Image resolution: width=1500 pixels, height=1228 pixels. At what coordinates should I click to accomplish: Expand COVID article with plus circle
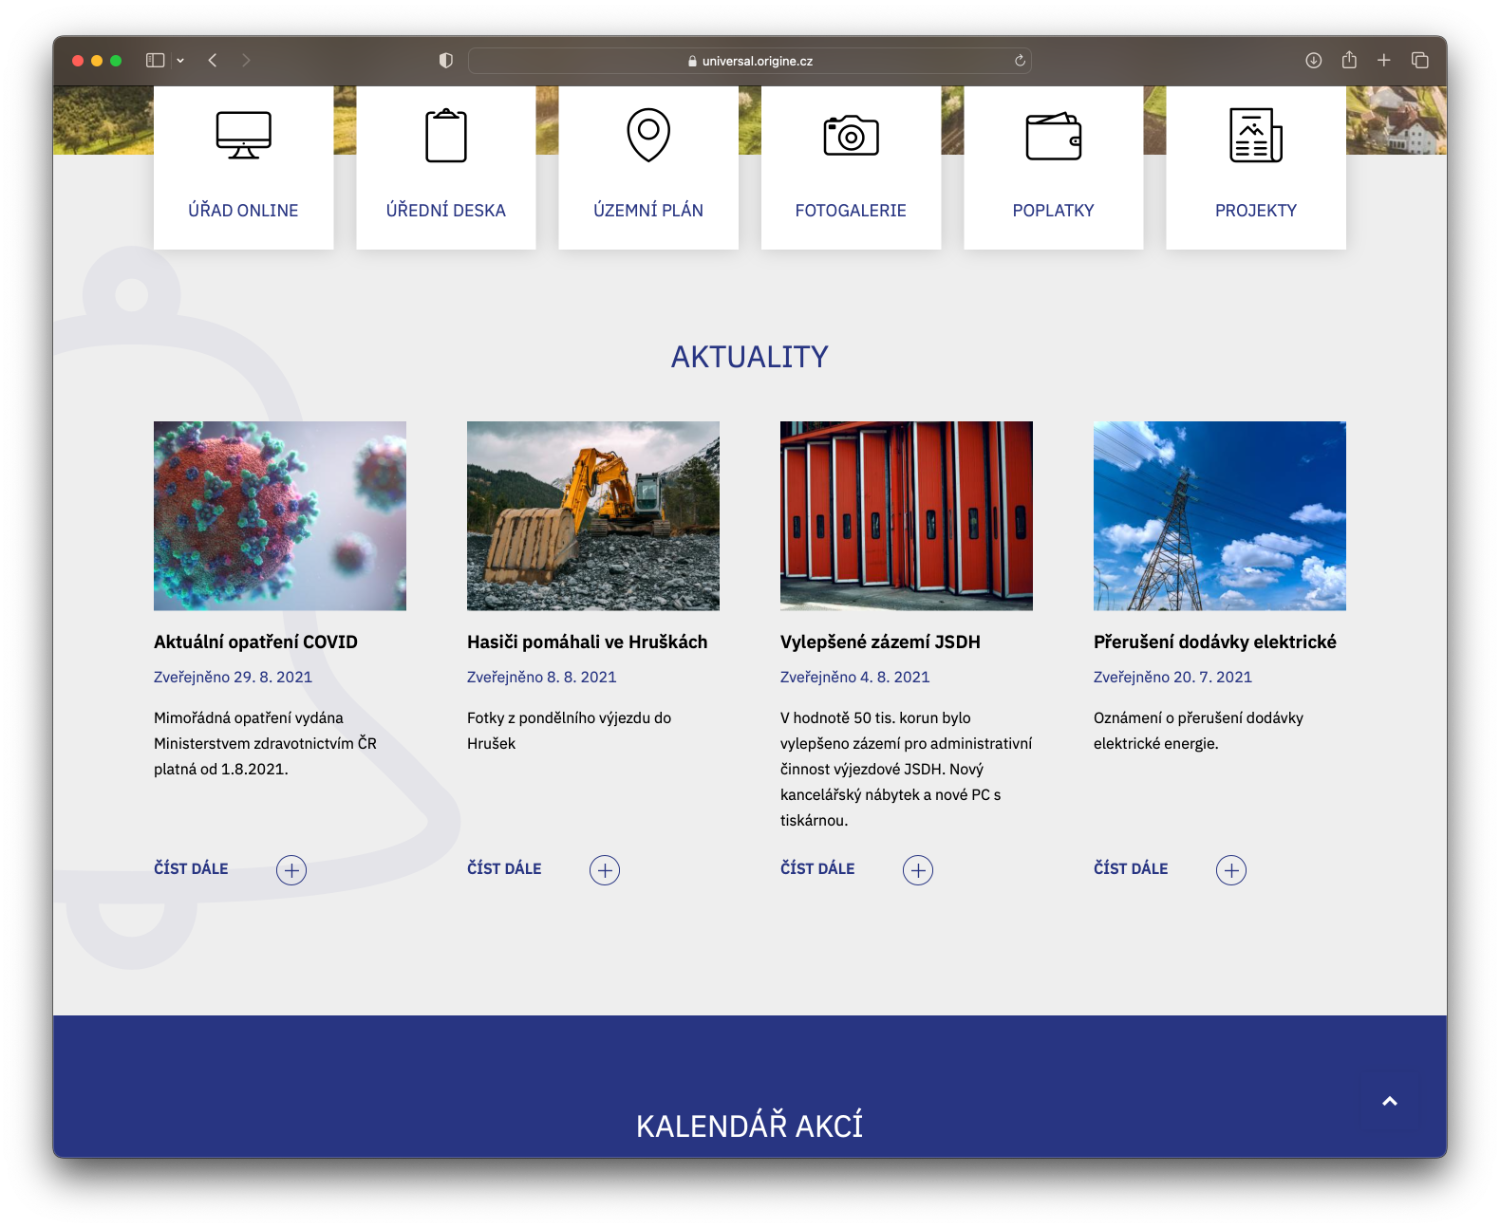291,870
